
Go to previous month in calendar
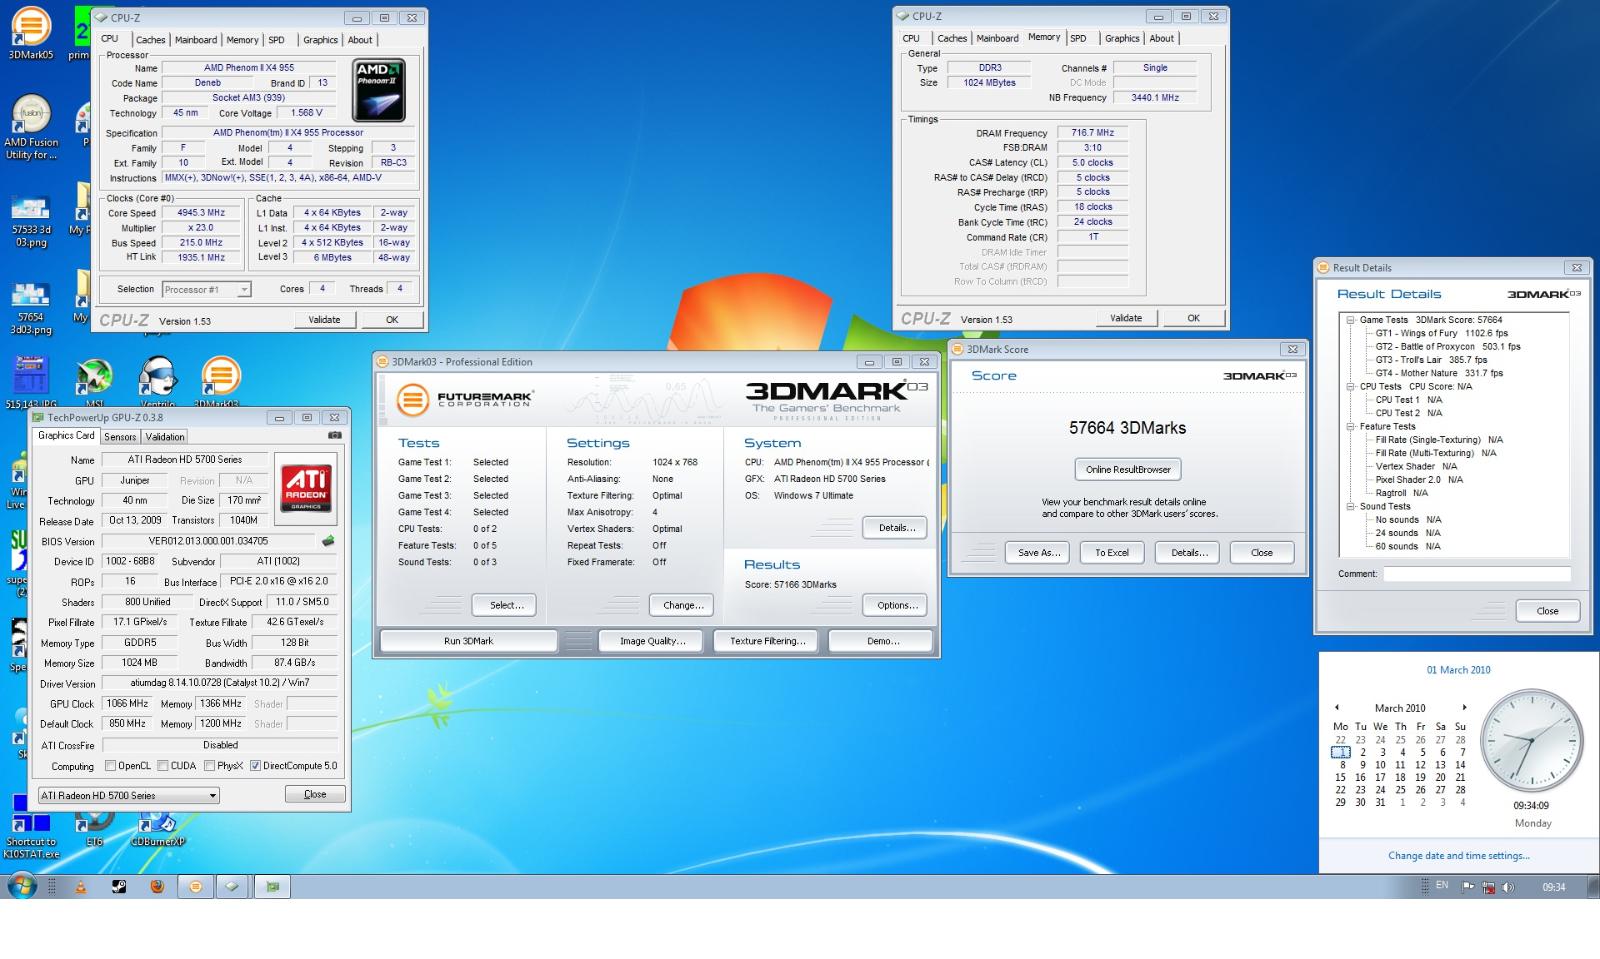[x=1337, y=708]
